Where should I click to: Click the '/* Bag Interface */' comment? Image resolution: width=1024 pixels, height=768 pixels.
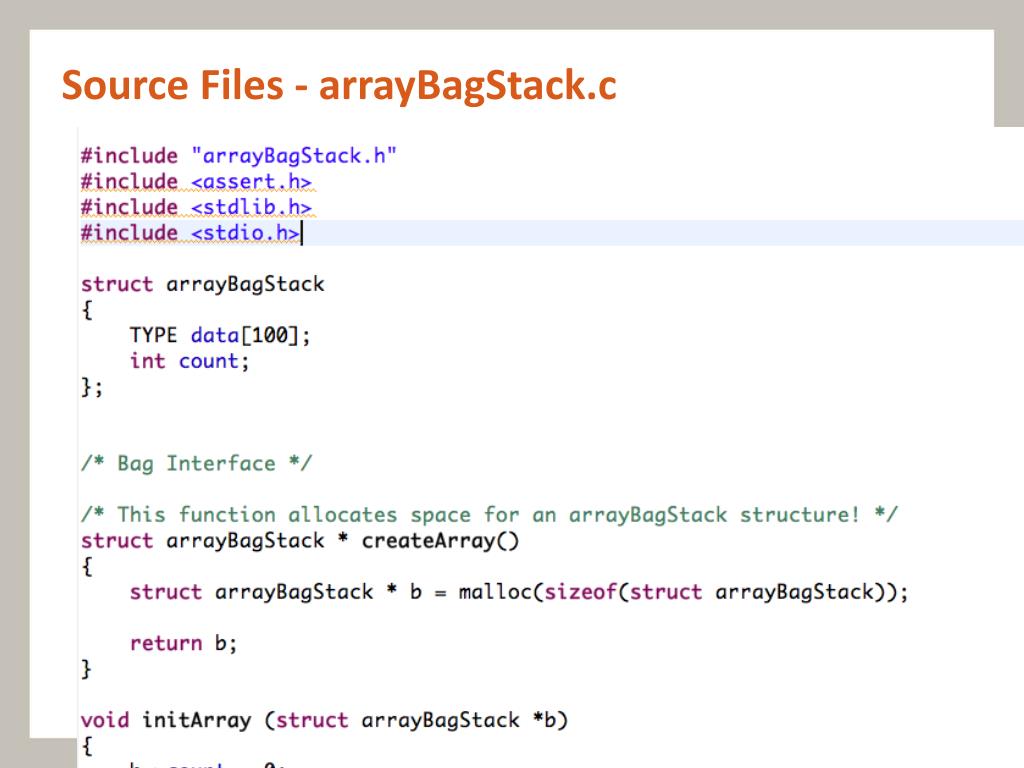click(196, 464)
